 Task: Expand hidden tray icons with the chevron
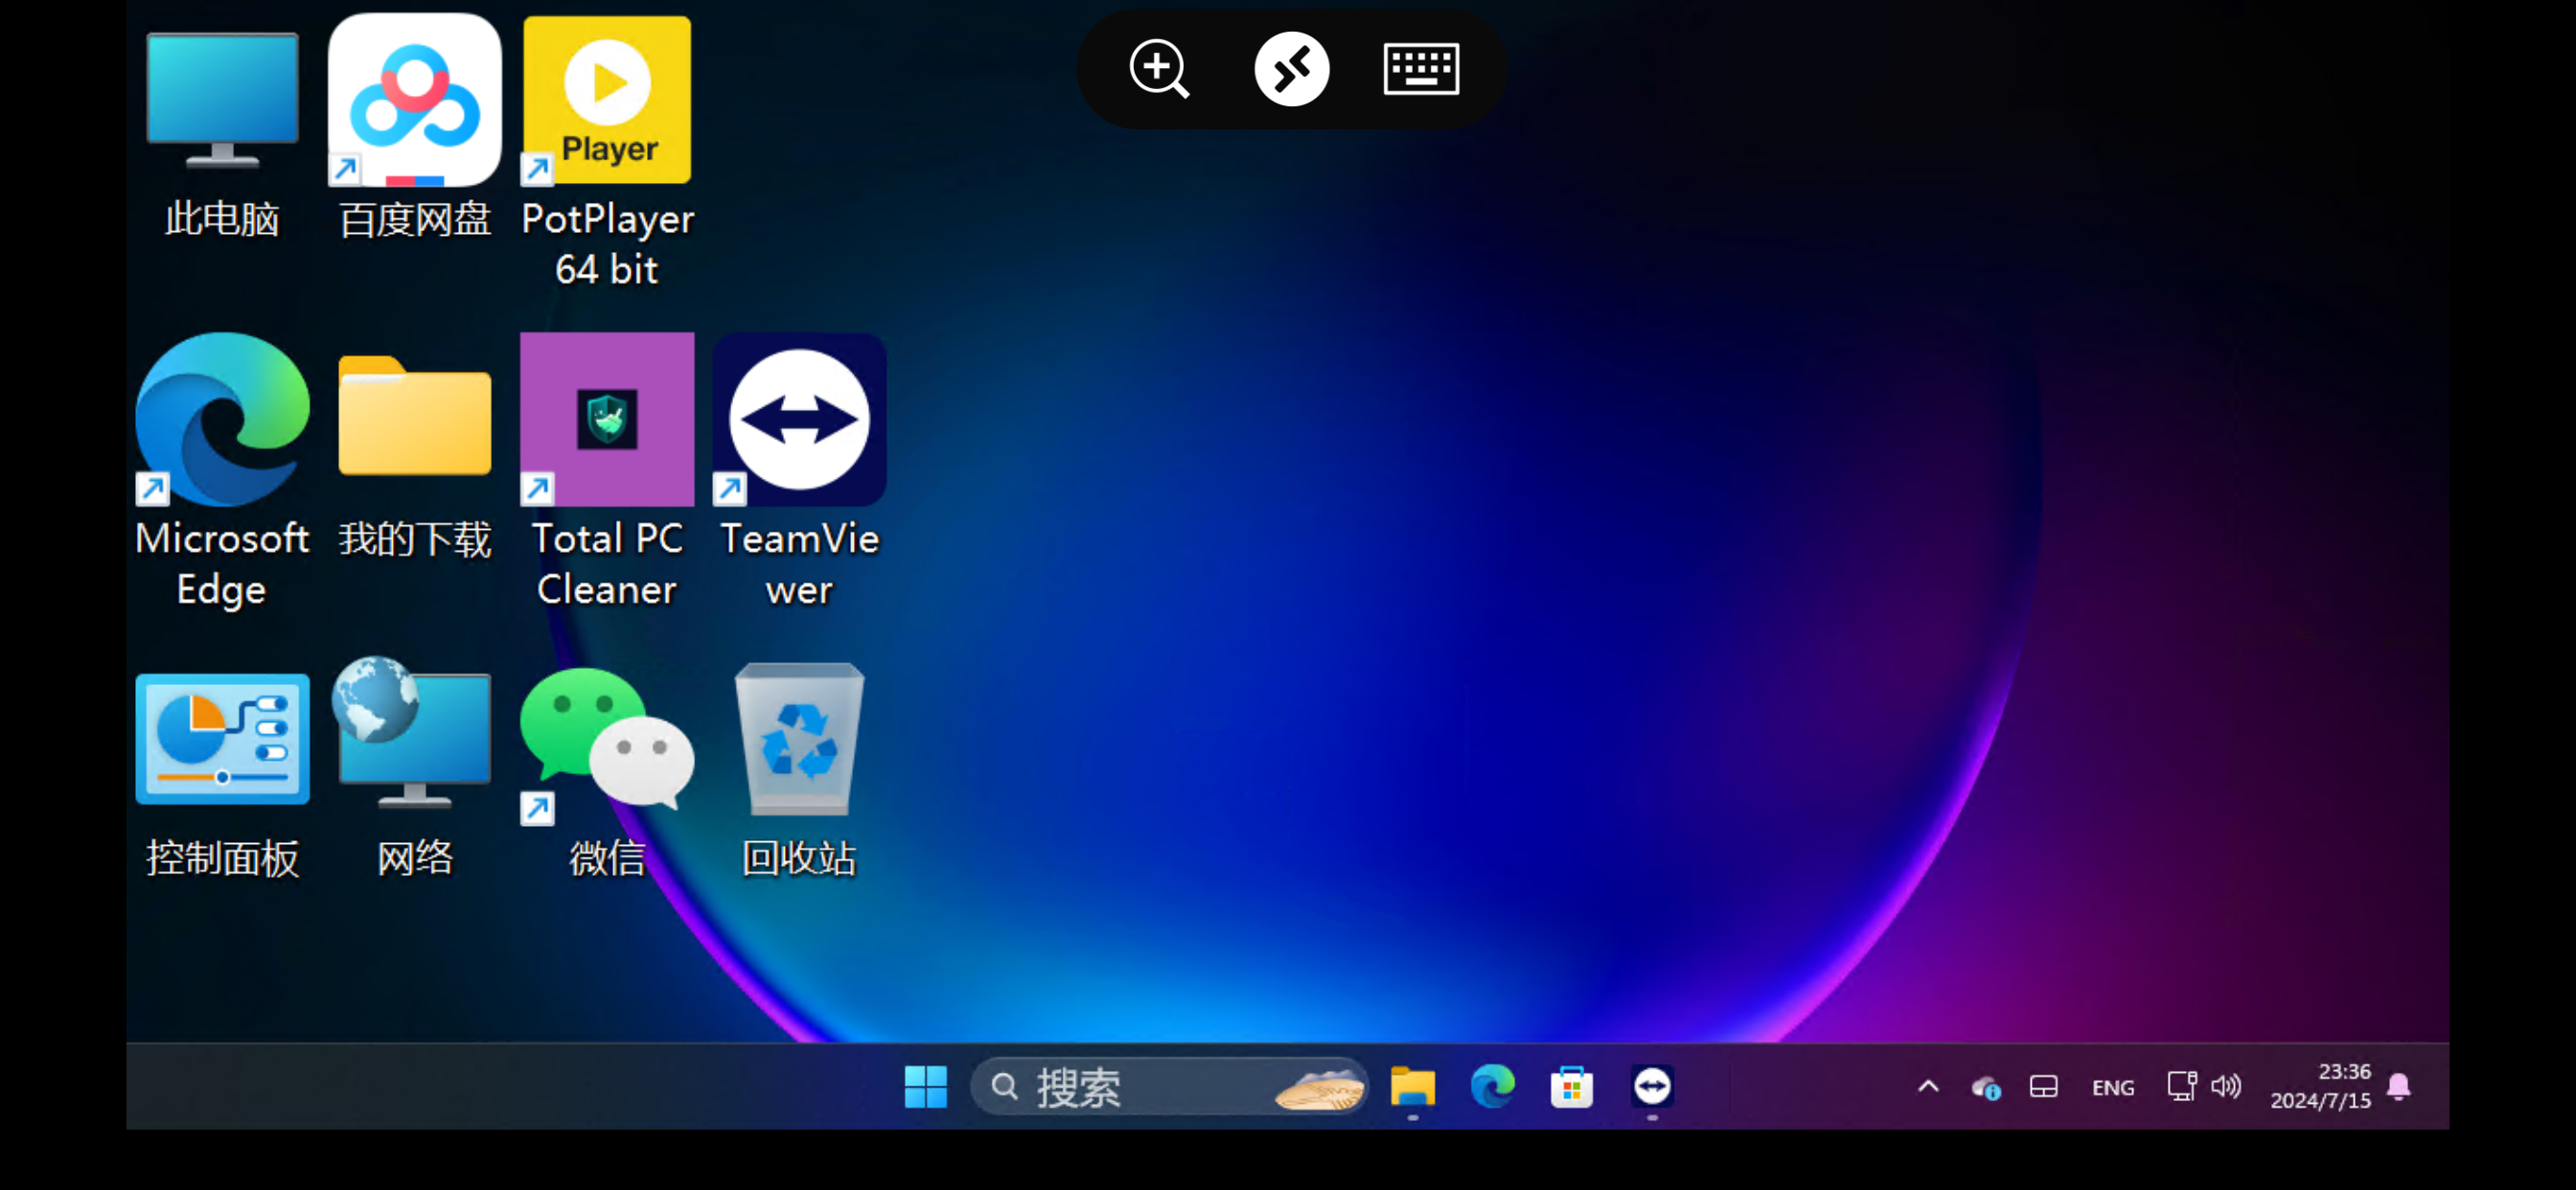click(x=1928, y=1086)
